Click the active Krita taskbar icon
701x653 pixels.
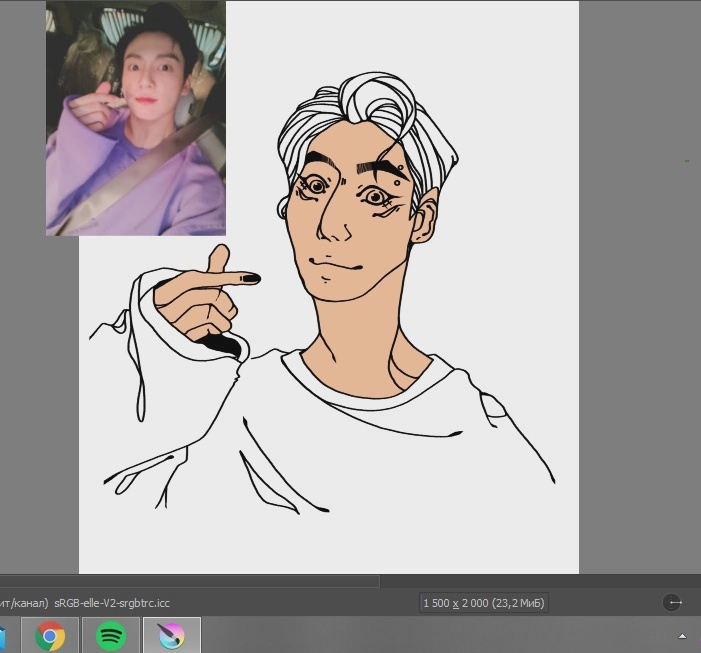(x=171, y=635)
